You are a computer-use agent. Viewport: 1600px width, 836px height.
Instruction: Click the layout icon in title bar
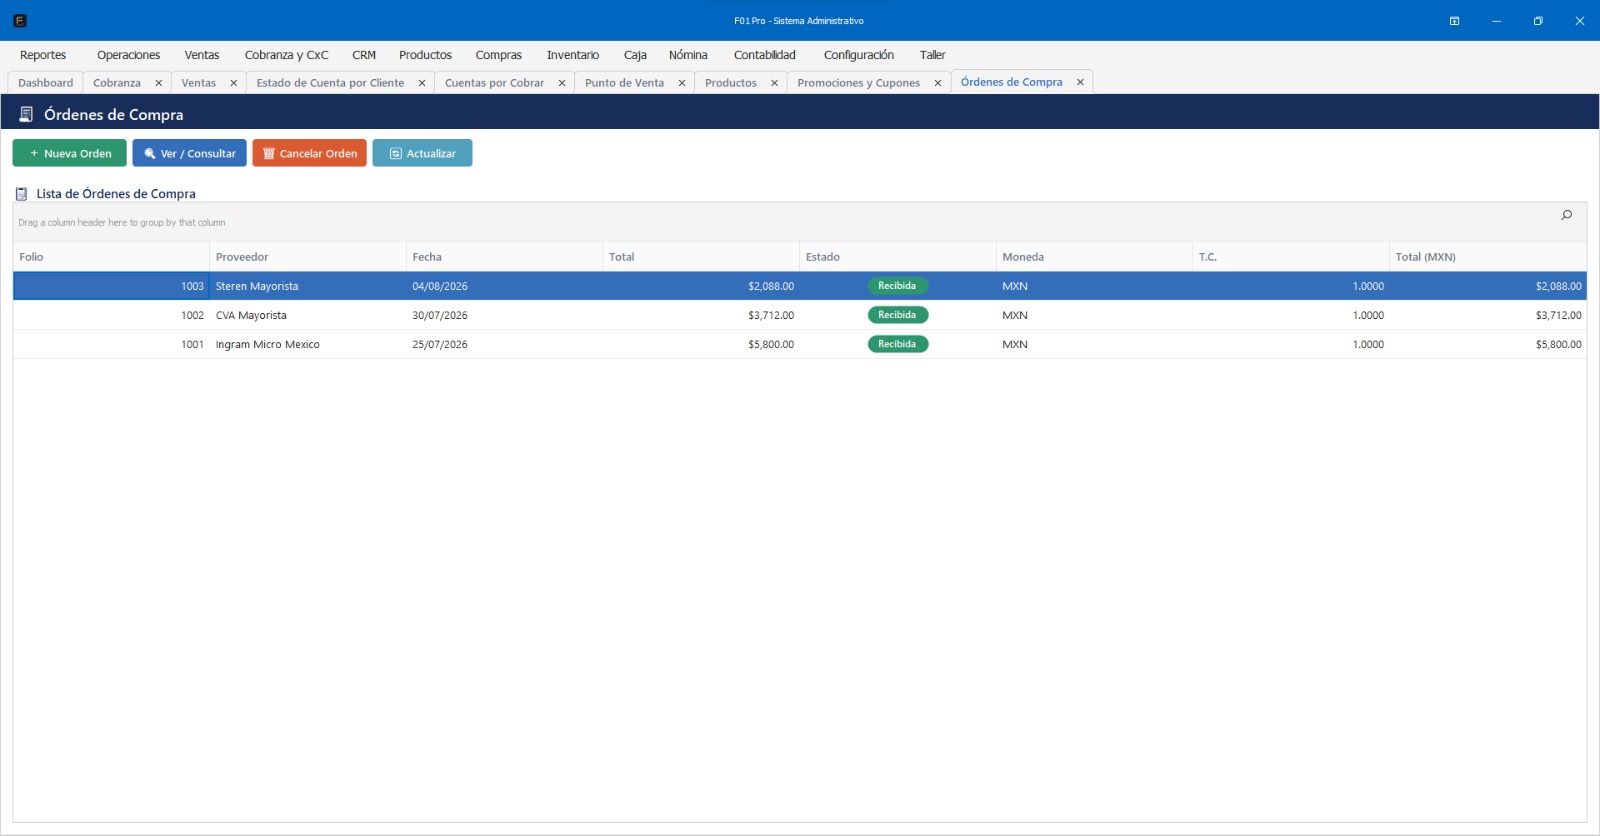click(x=1454, y=21)
